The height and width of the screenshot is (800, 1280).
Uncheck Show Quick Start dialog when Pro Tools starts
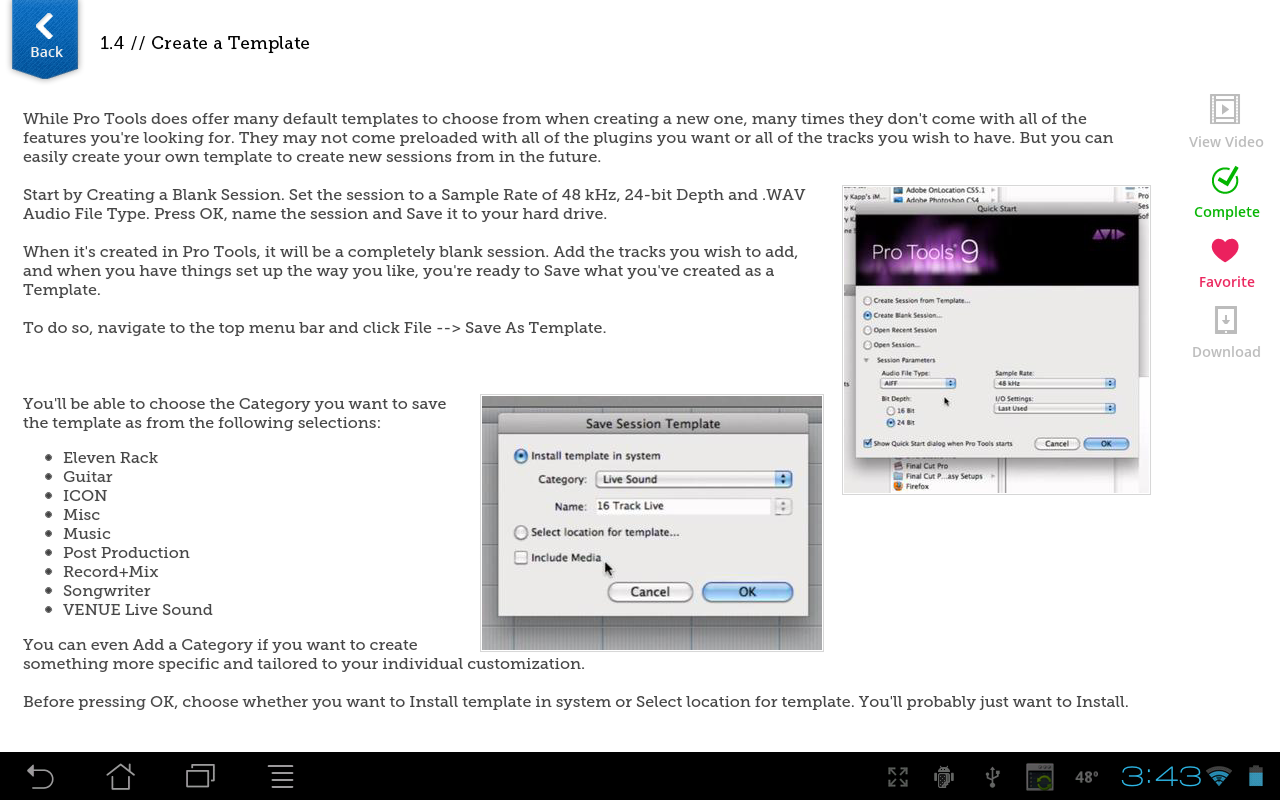click(x=866, y=443)
